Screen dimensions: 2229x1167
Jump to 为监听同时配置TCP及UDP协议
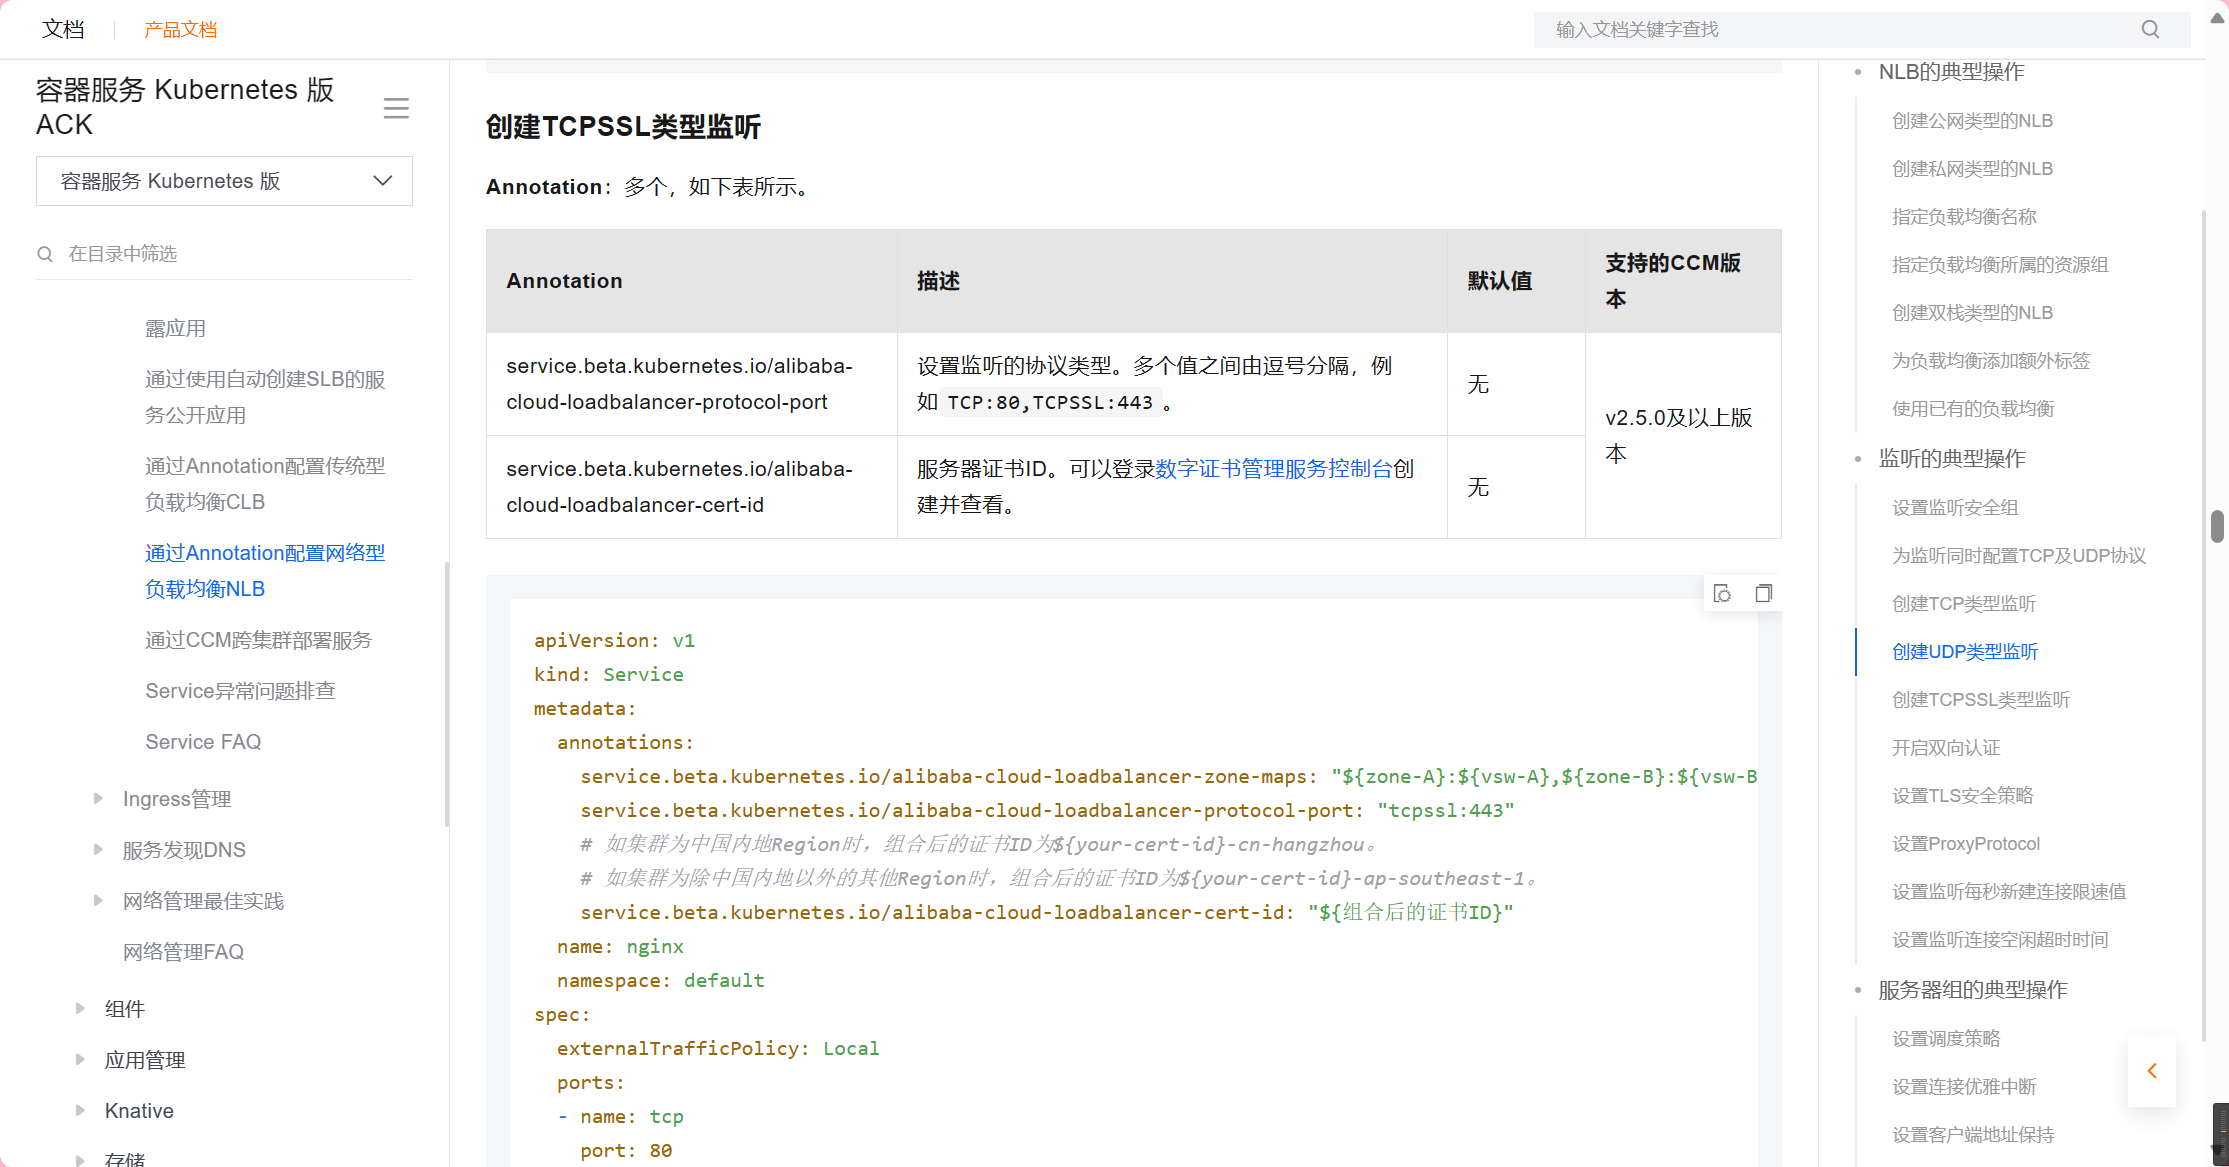click(x=2019, y=556)
